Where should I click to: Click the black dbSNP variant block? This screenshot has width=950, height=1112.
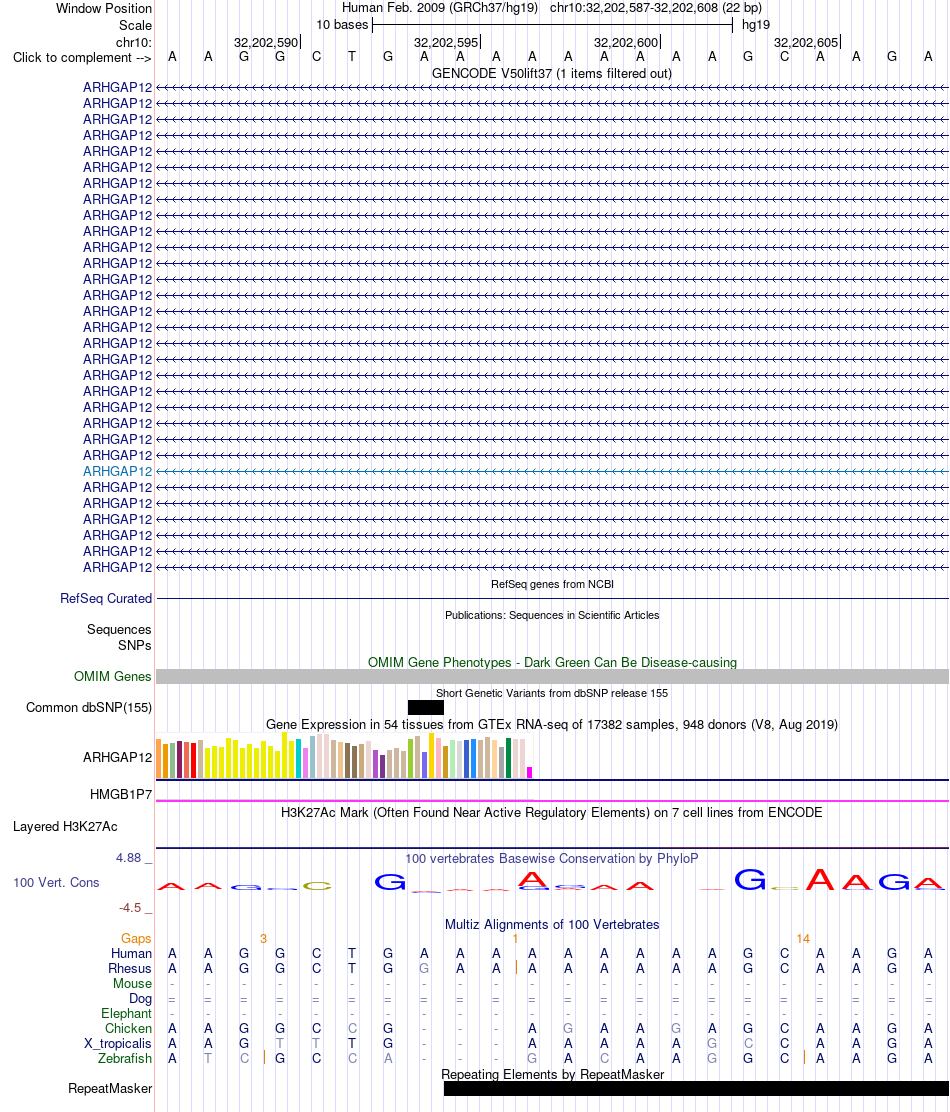(x=425, y=707)
